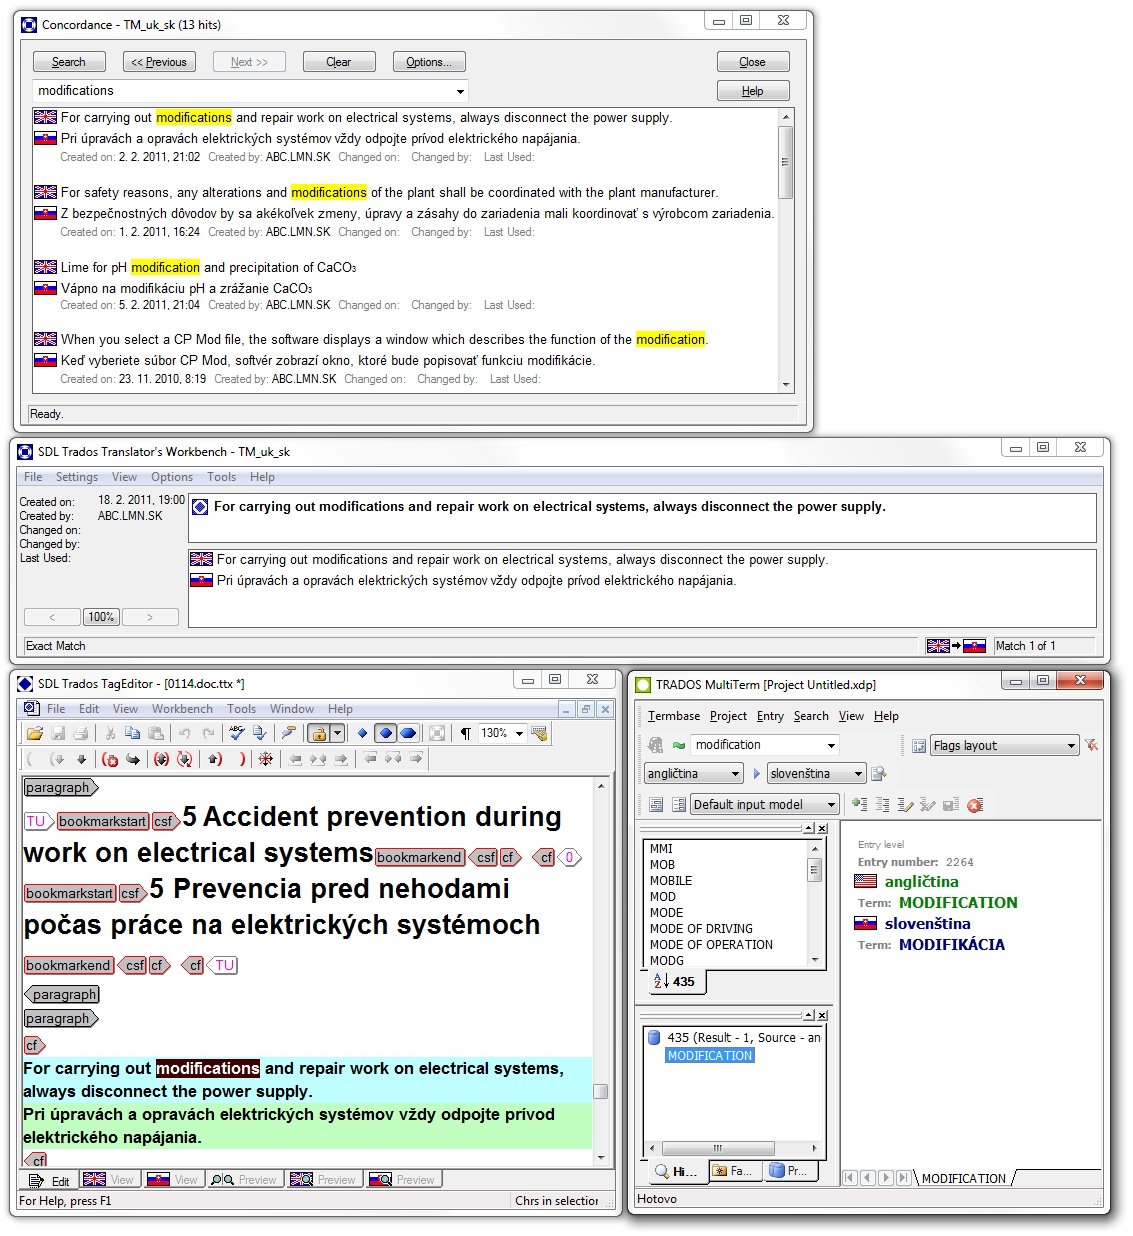The width and height of the screenshot is (1133, 1236).
Task: Click the wide oval tag display icon
Action: point(408,734)
